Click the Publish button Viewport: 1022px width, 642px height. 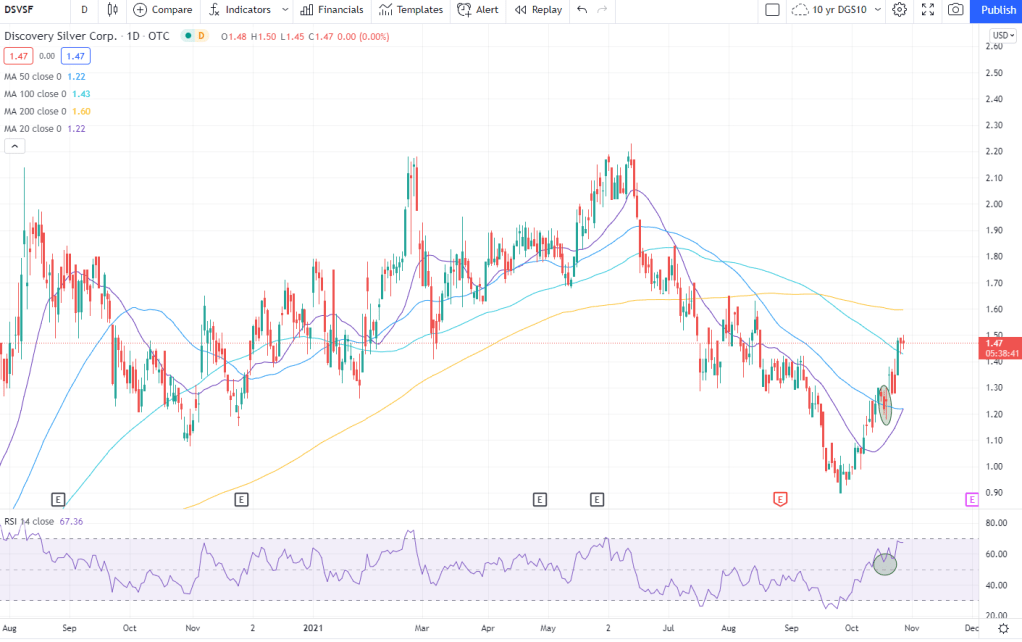coord(997,10)
